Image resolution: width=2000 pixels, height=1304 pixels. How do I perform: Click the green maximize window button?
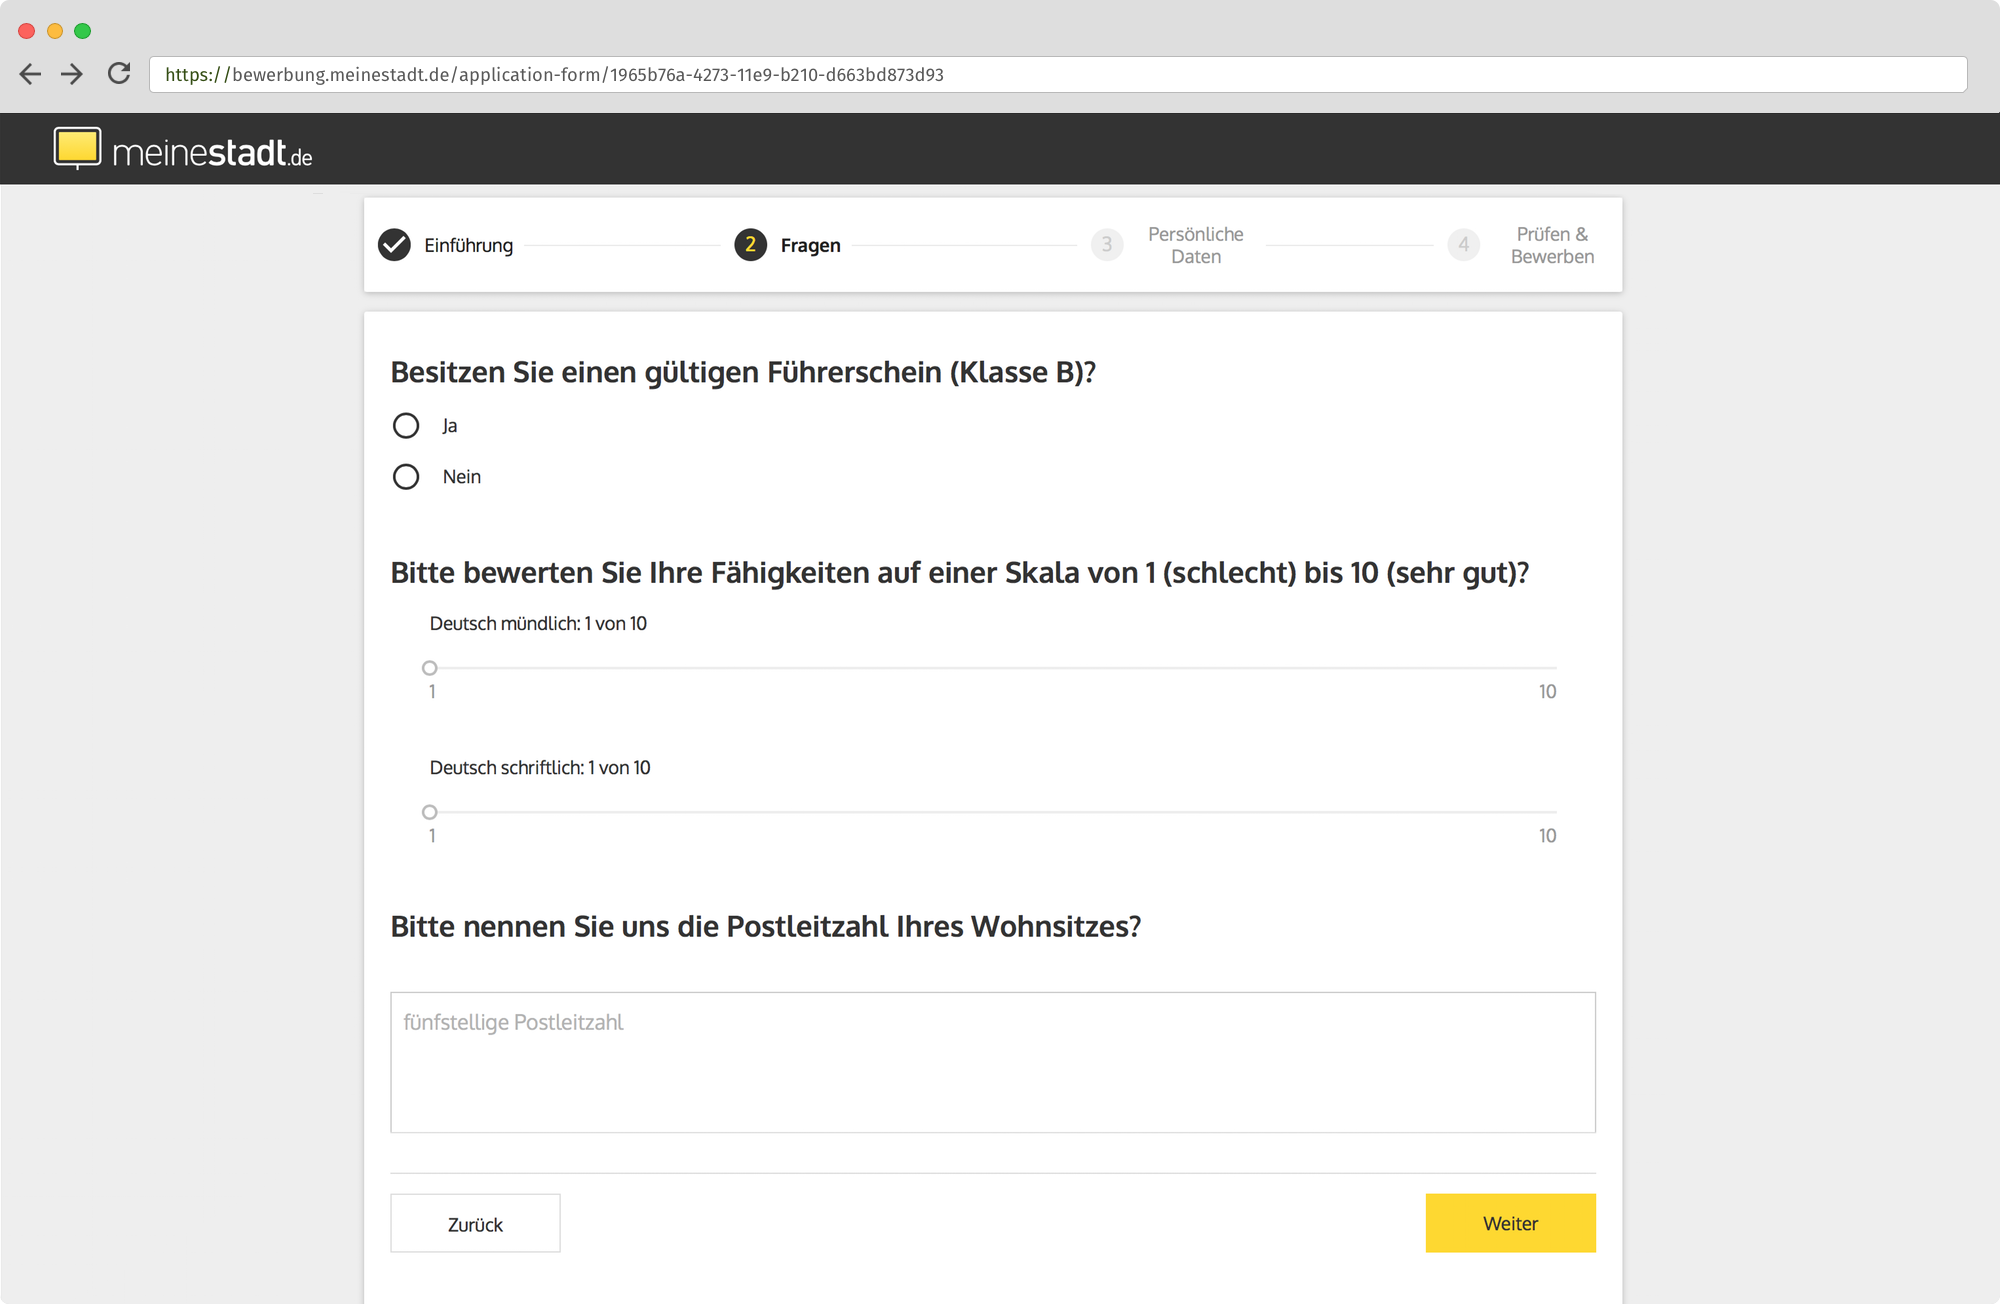point(83,31)
